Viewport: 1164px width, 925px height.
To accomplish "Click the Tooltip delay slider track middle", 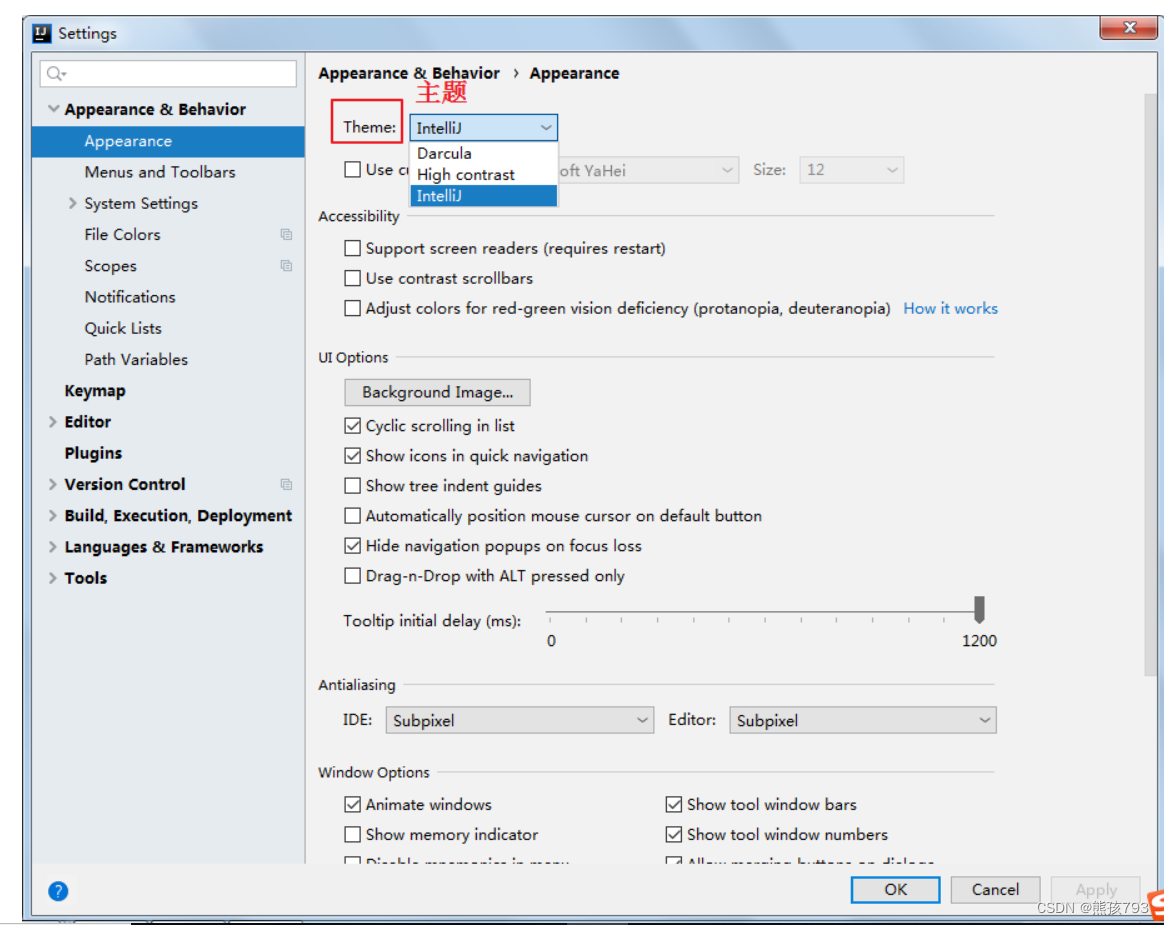I will tap(765, 612).
